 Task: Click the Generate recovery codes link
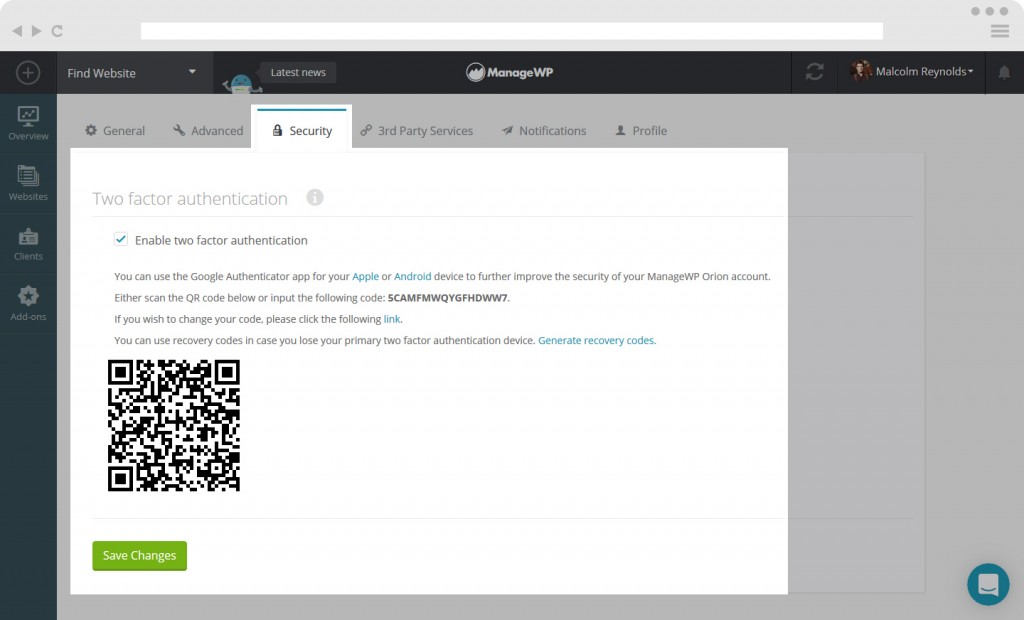(x=596, y=340)
